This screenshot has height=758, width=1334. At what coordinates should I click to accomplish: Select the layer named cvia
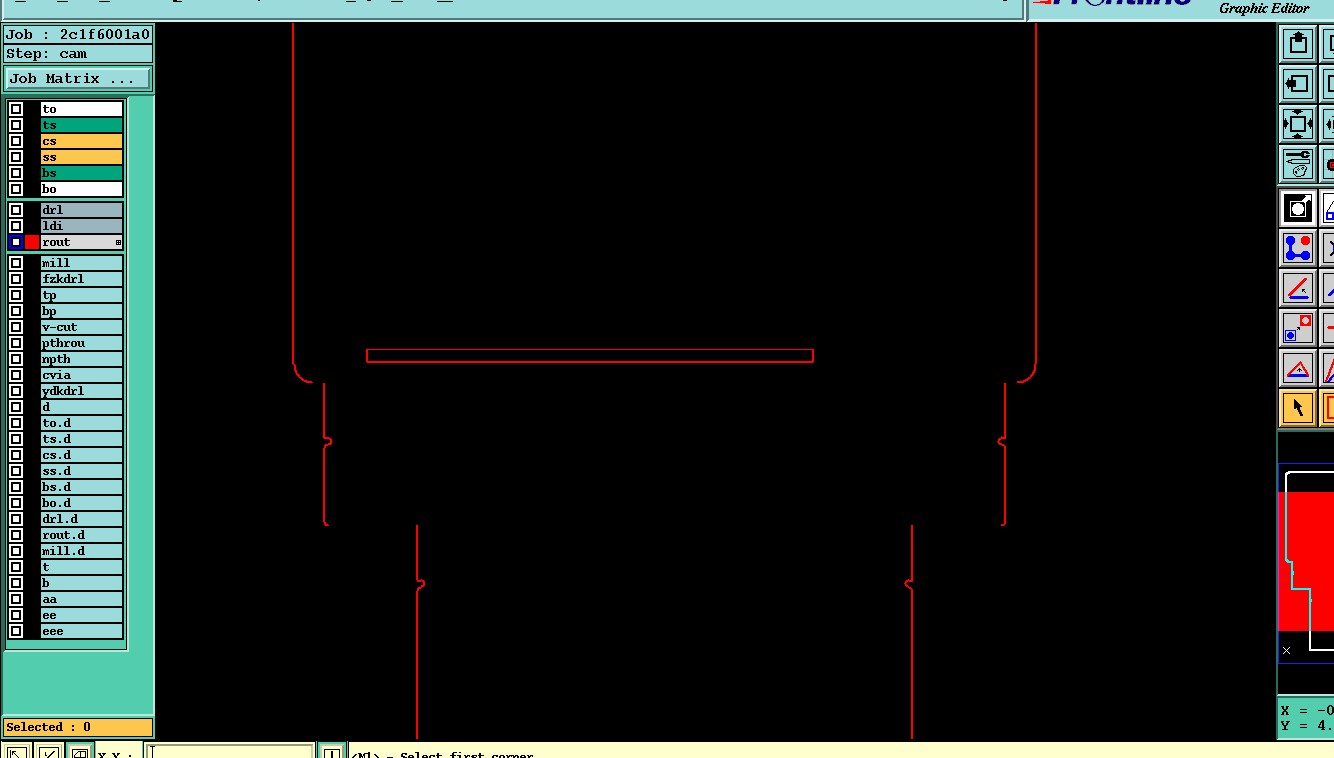click(x=81, y=375)
